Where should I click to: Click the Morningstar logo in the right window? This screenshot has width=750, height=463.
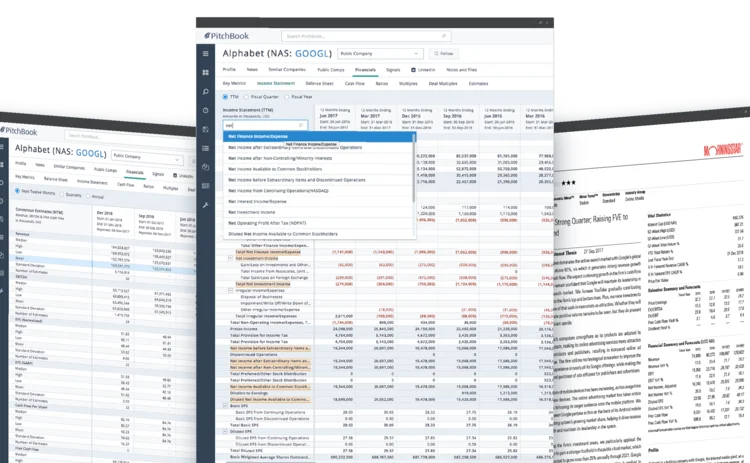tap(723, 150)
